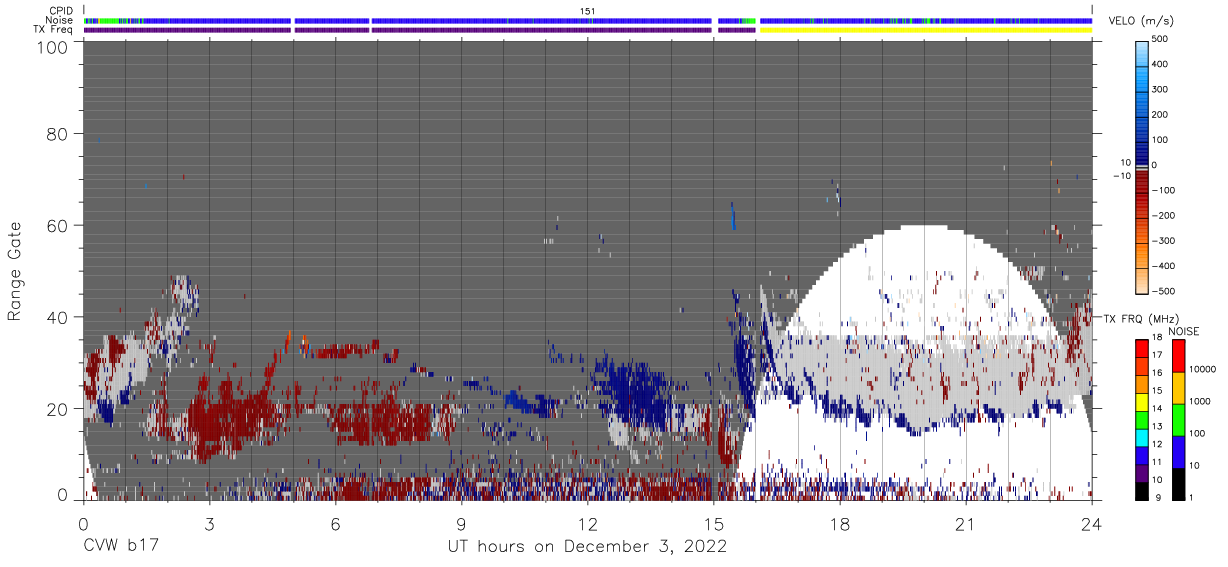Click the -10 label beside the velocity bar
Screen dimensions: 1228x567
tap(1120, 176)
